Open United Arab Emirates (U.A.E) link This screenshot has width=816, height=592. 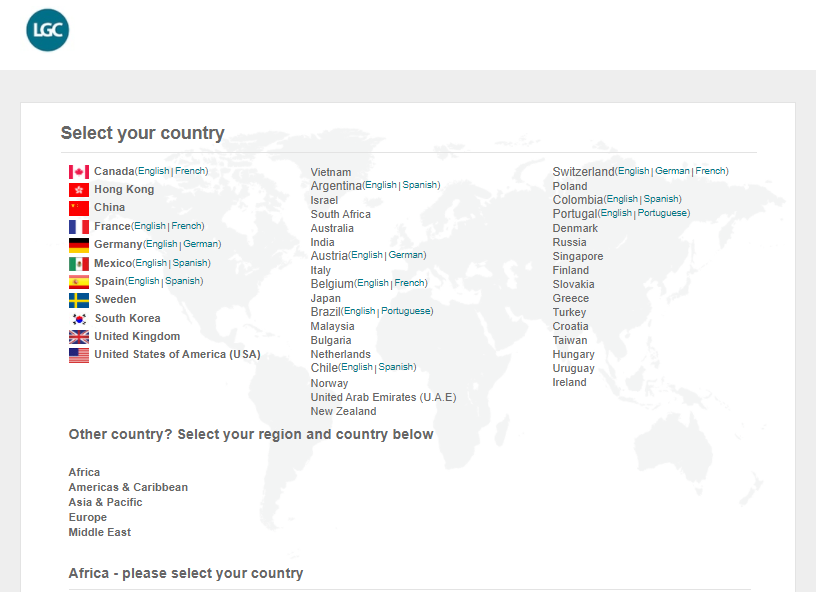(x=384, y=397)
